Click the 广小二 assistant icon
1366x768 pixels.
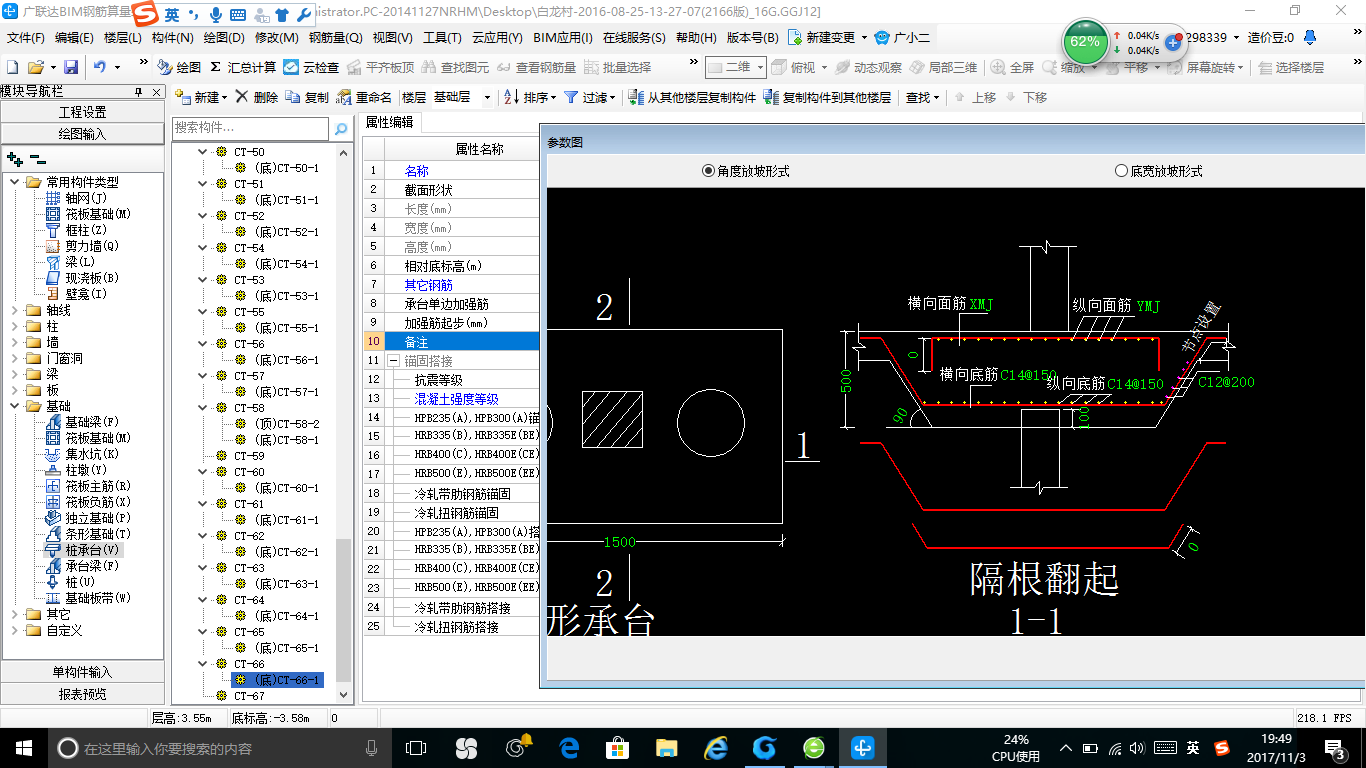901,37
